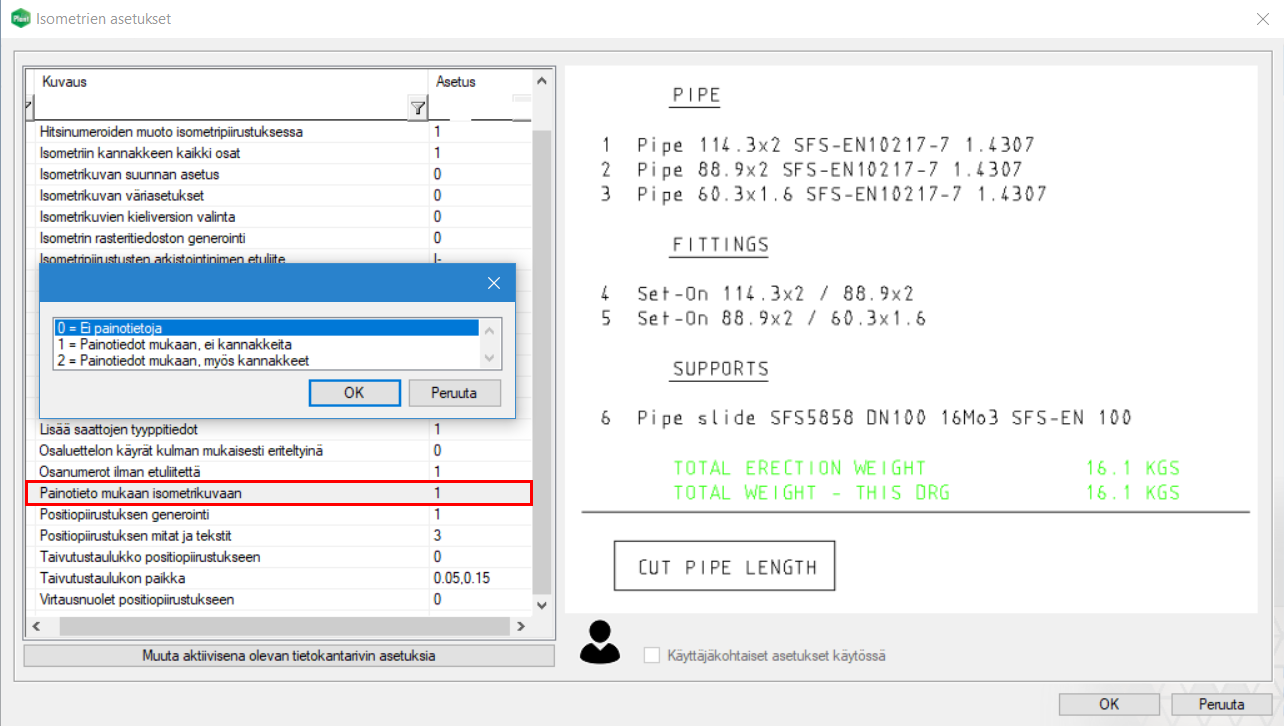
Task: Click the Kuvaus filter input field
Action: click(x=220, y=108)
